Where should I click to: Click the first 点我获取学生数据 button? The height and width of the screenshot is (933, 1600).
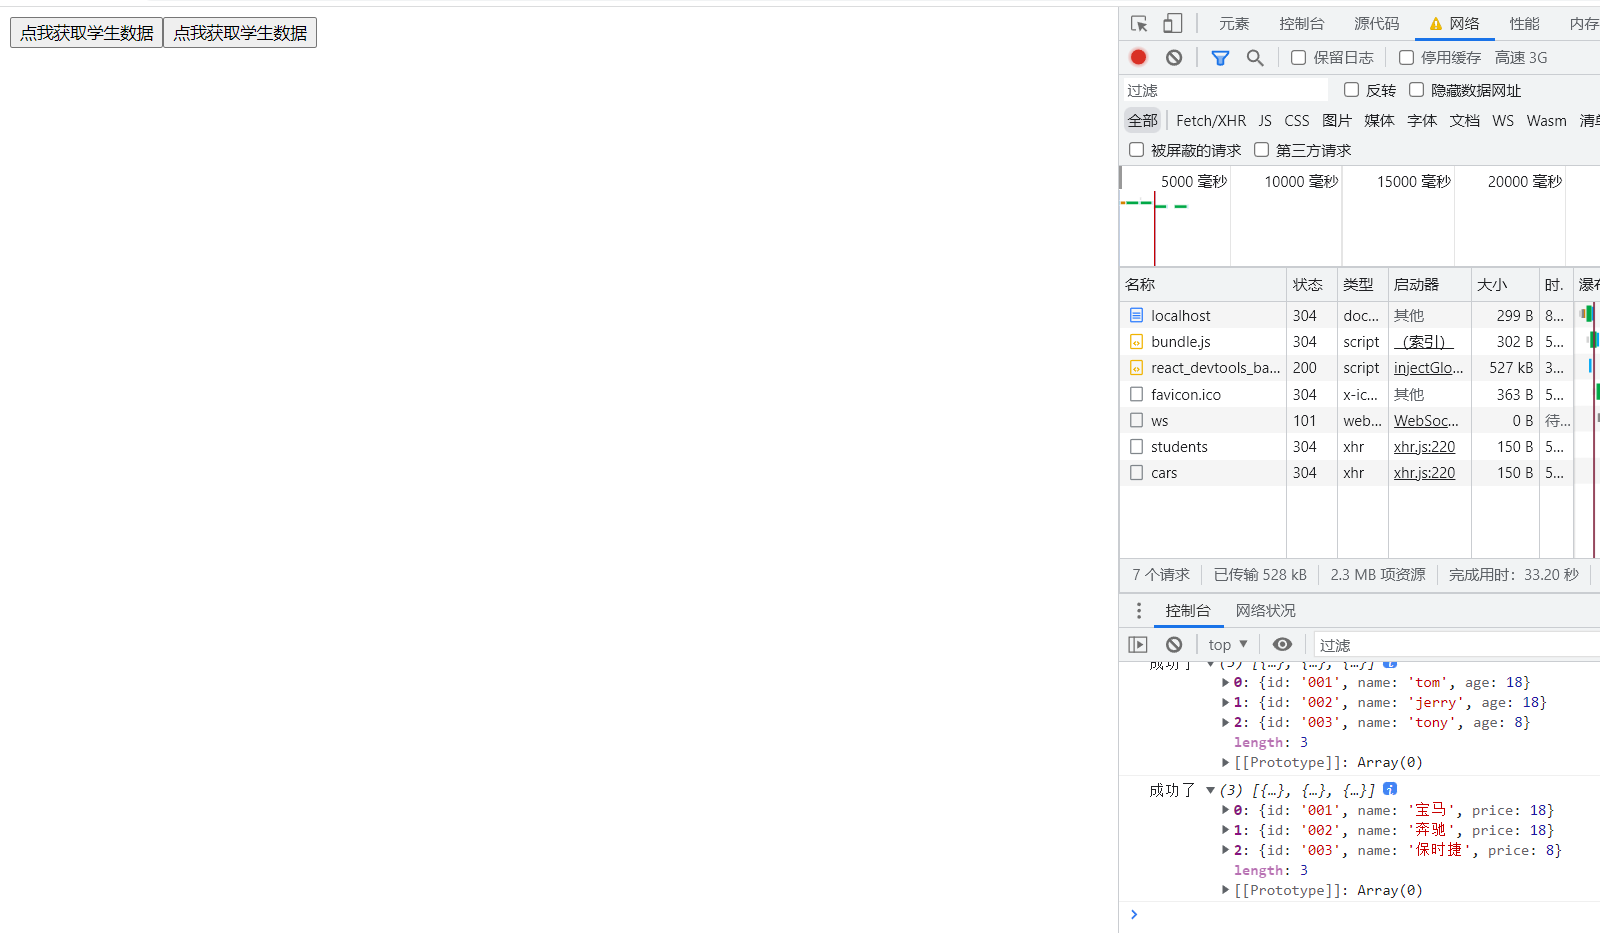(87, 33)
